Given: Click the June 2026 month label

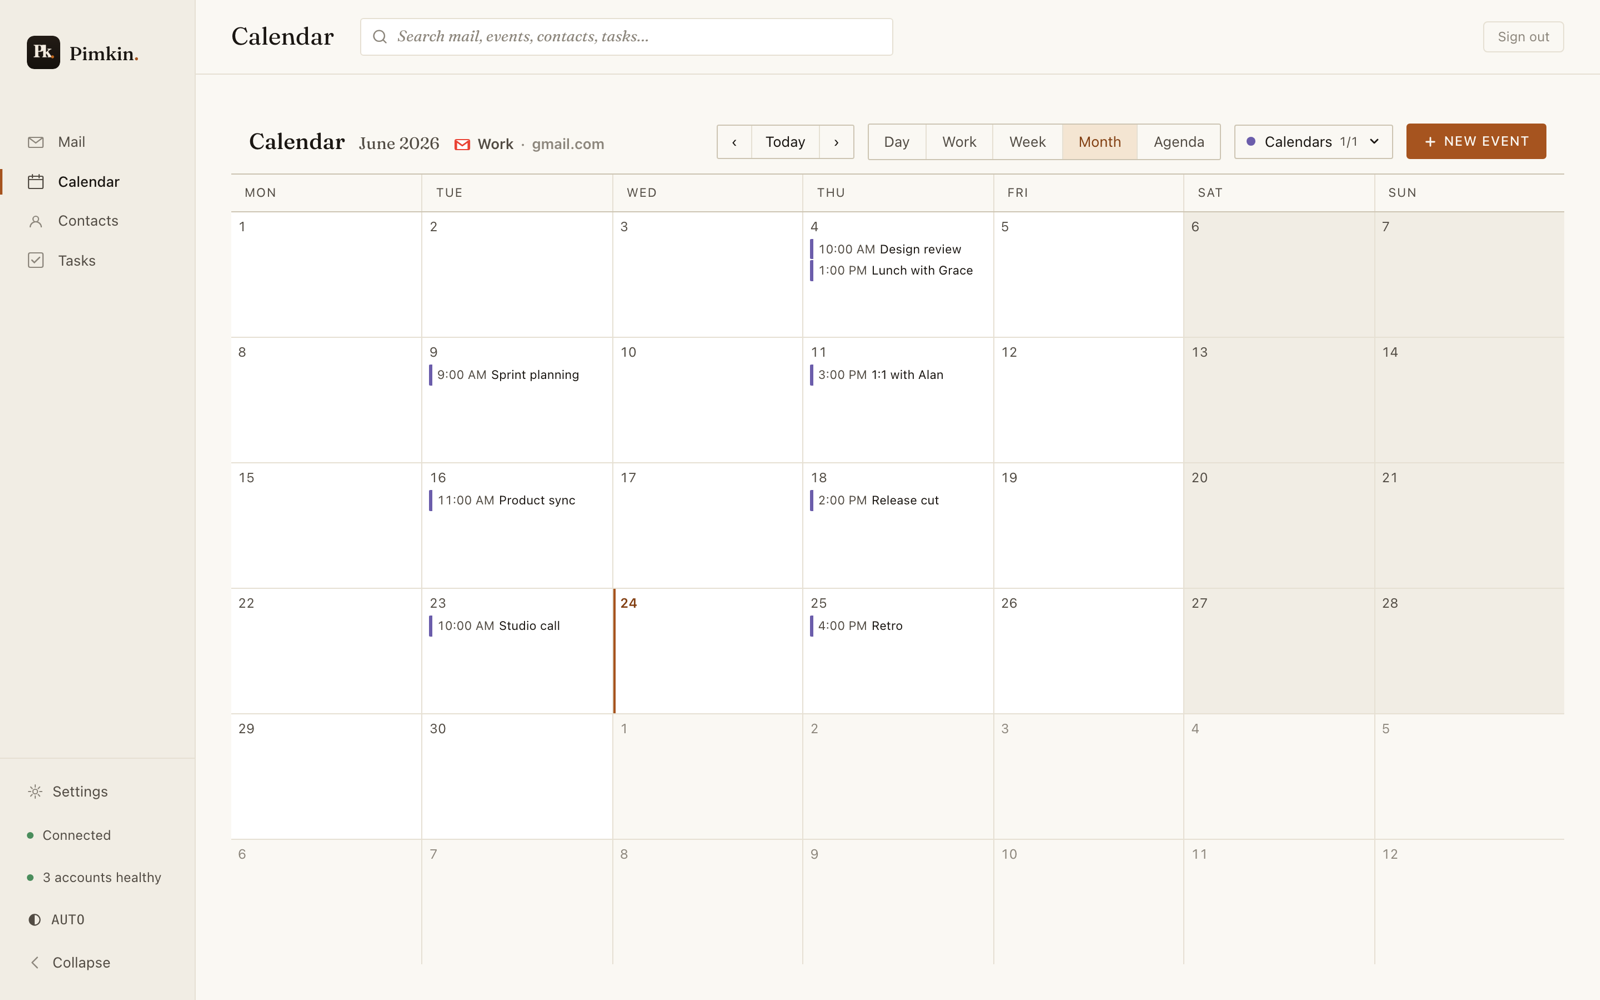Looking at the screenshot, I should pyautogui.click(x=399, y=143).
